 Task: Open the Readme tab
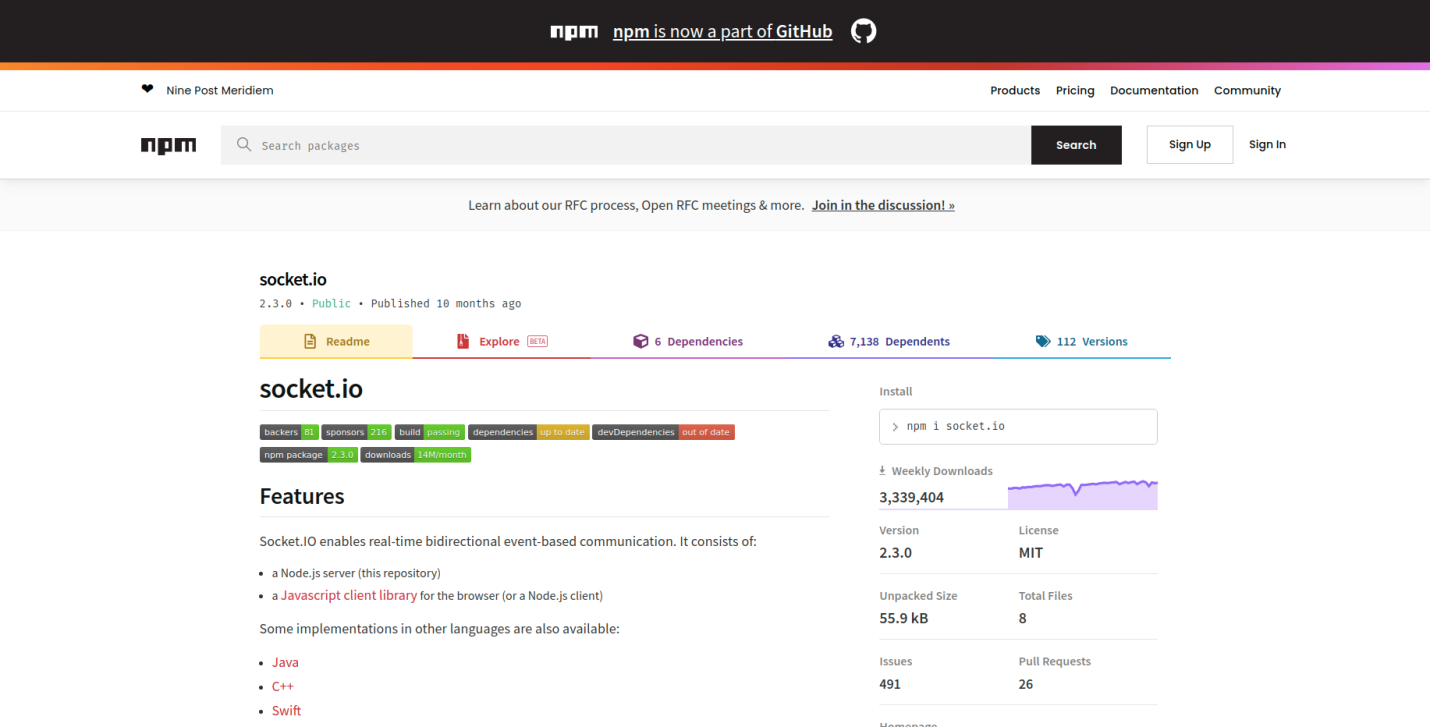click(x=336, y=341)
